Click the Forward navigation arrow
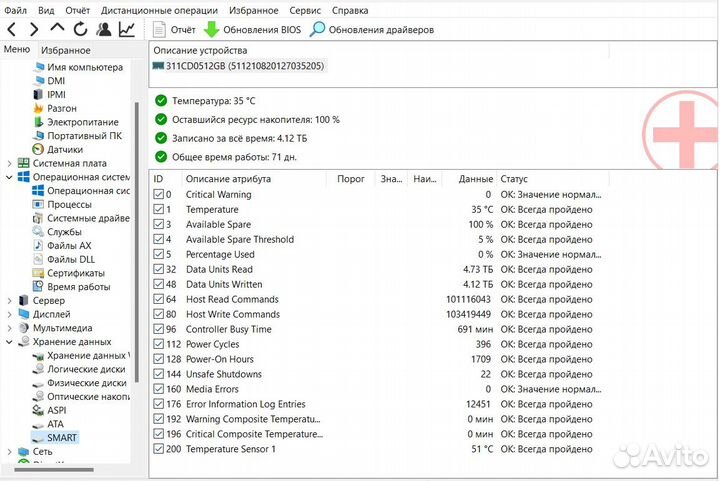Viewport: 720px width, 481px height. click(34, 30)
